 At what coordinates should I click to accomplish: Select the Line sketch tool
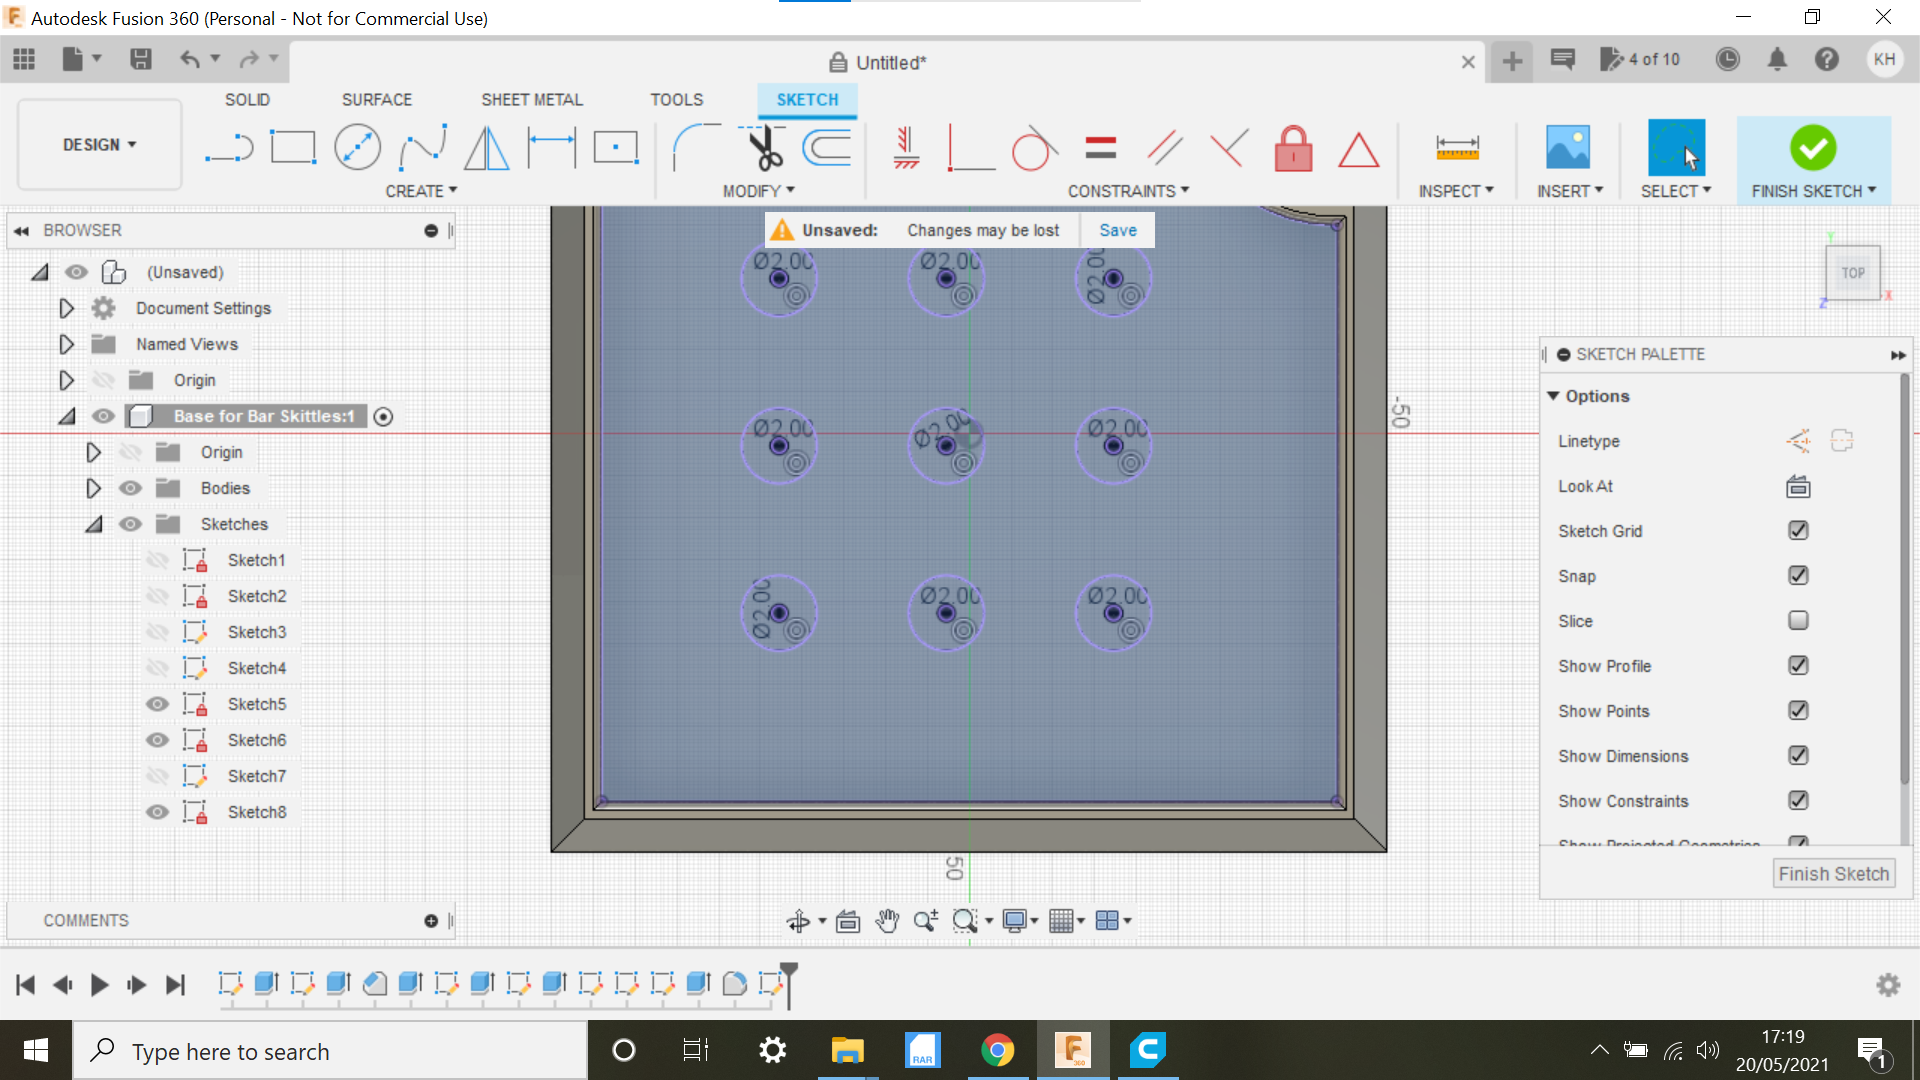[227, 148]
